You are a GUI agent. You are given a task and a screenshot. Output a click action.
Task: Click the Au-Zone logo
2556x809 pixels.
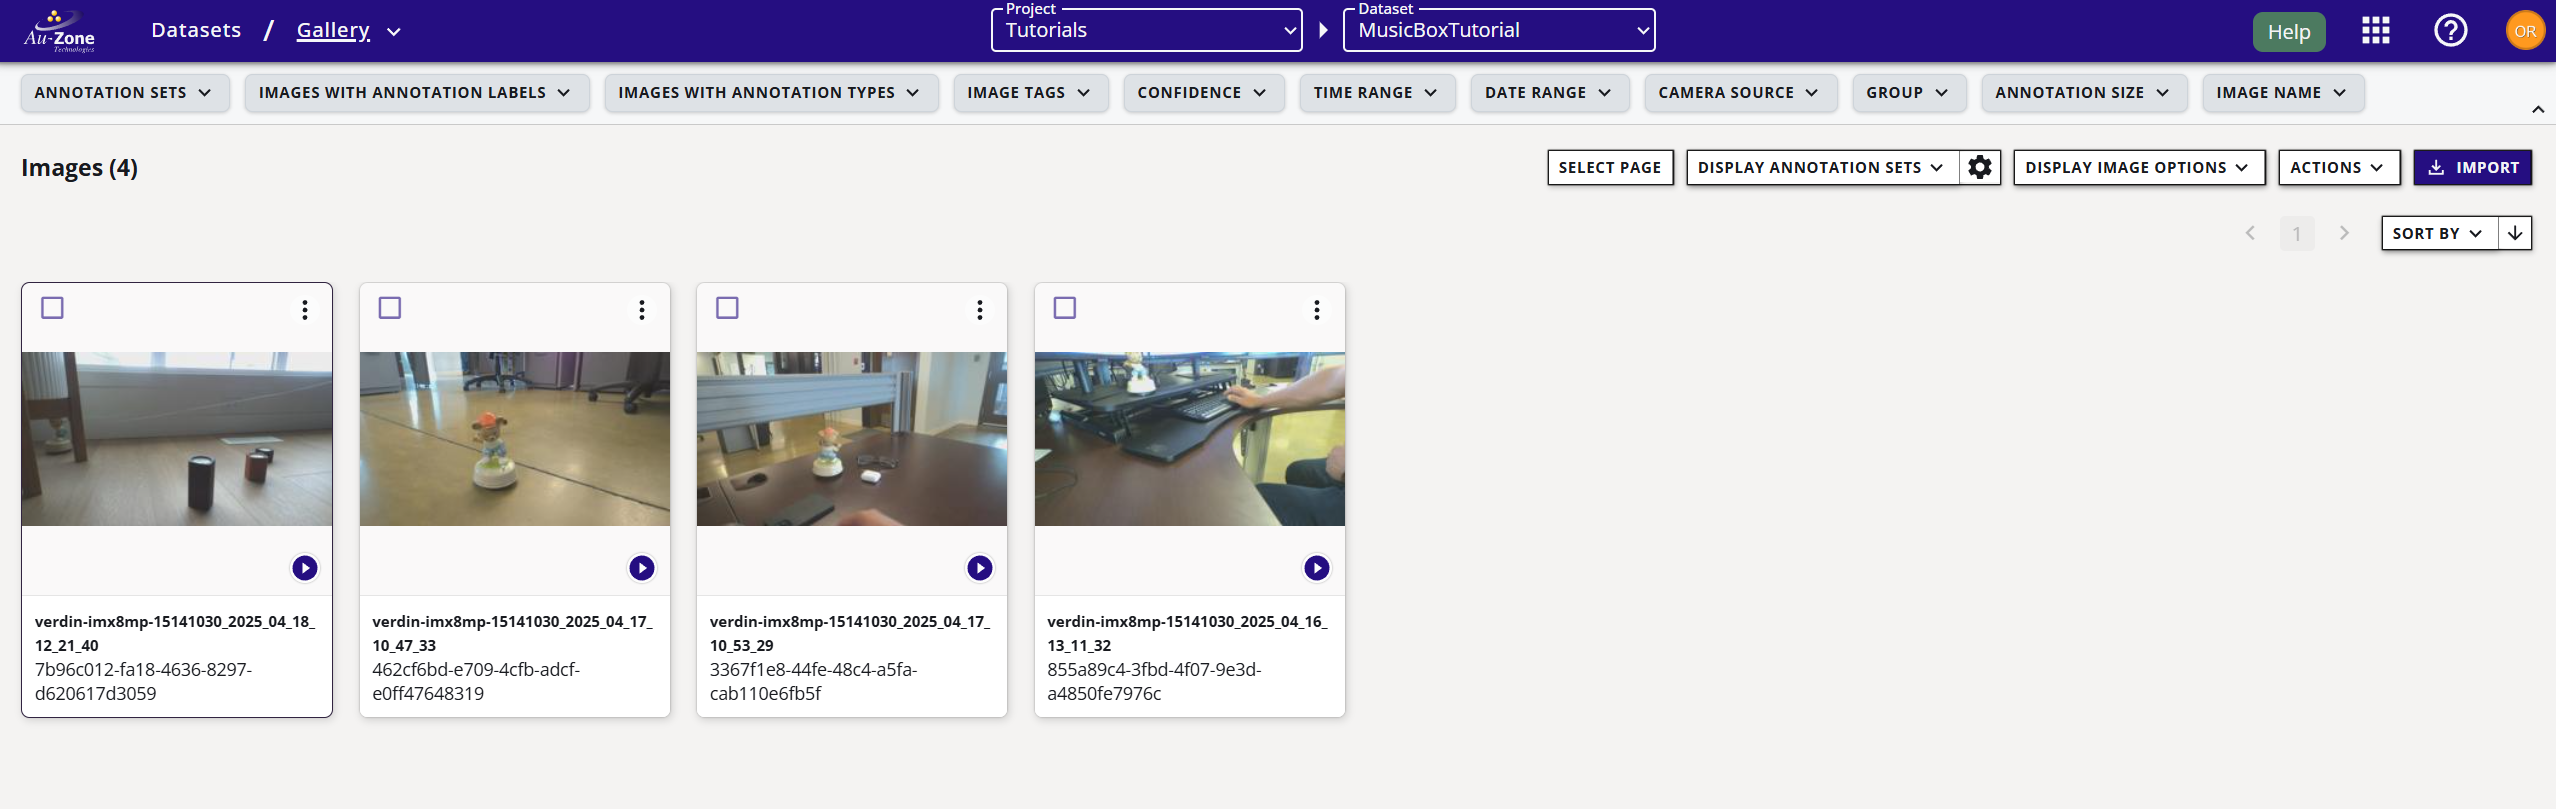[60, 31]
